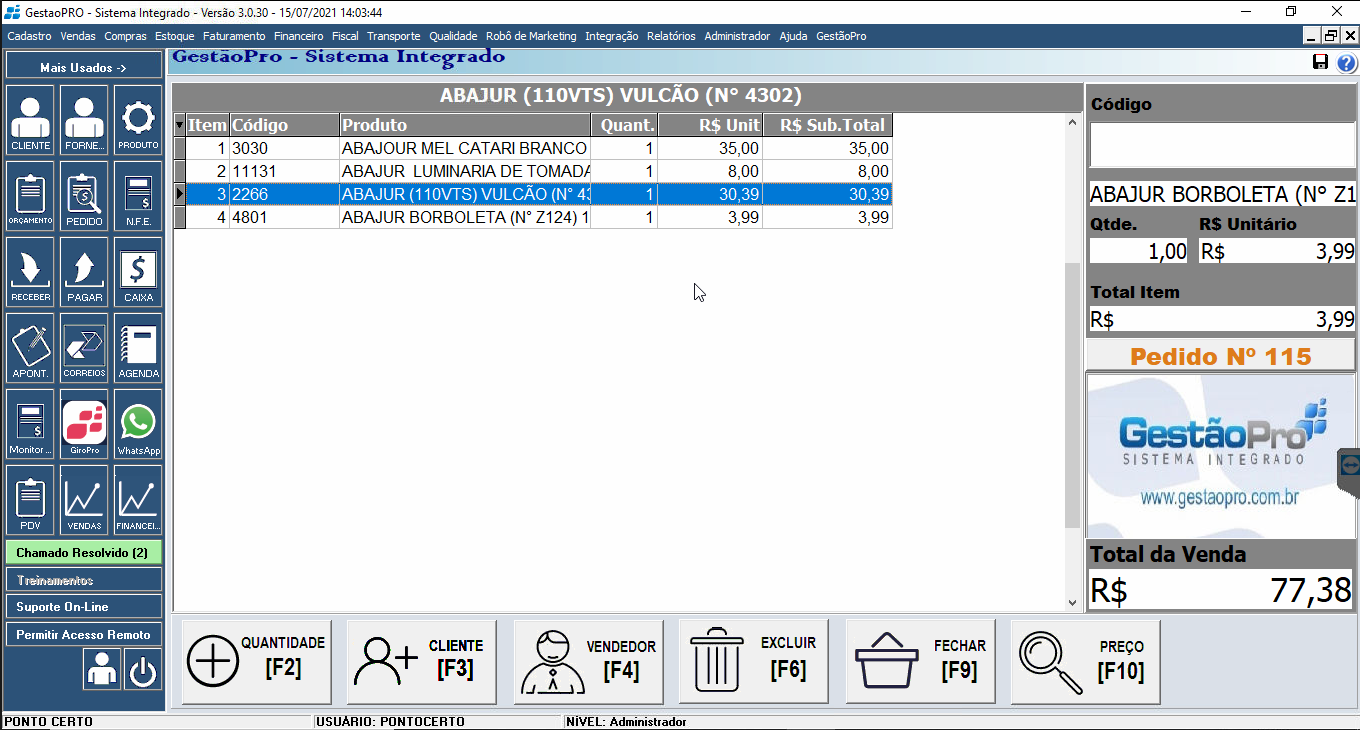Open the Pagar icon
The width and height of the screenshot is (1360, 730).
[85, 273]
